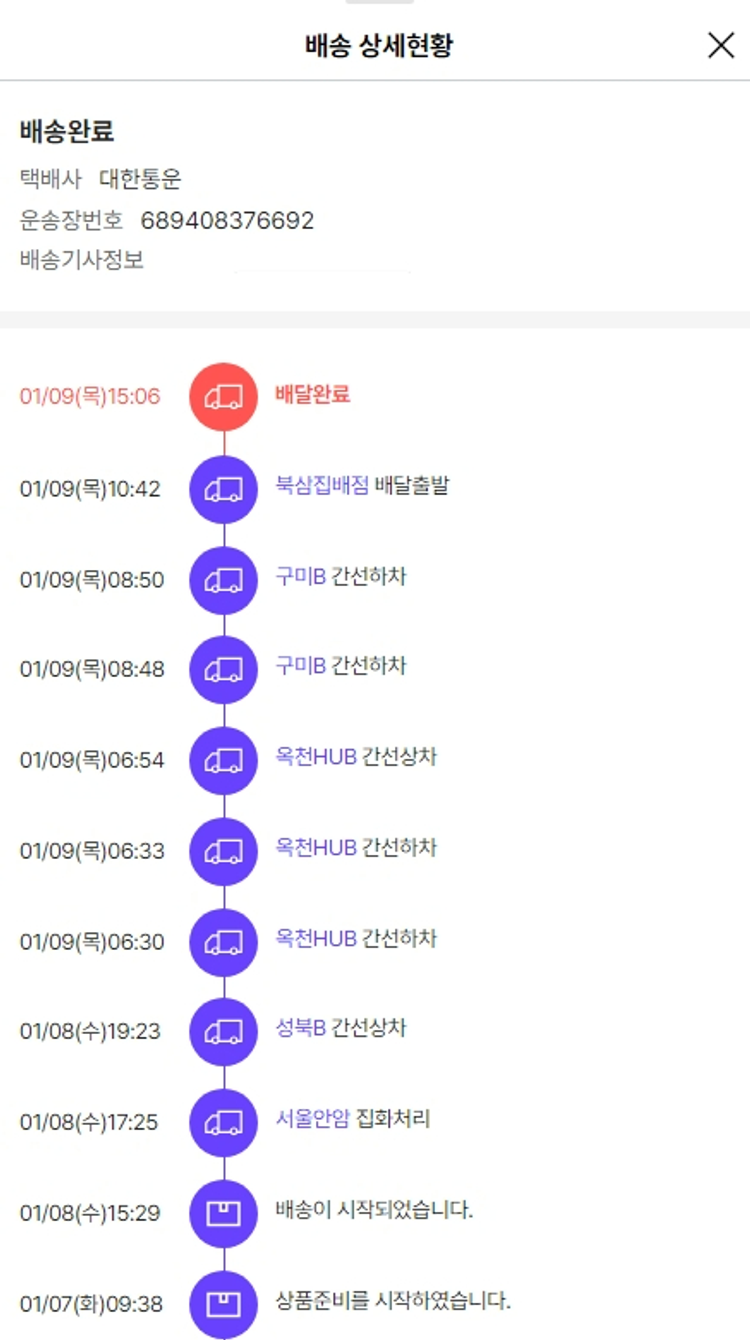Open the 북삼집배점 location link
The image size is (750, 1340).
tap(322, 486)
